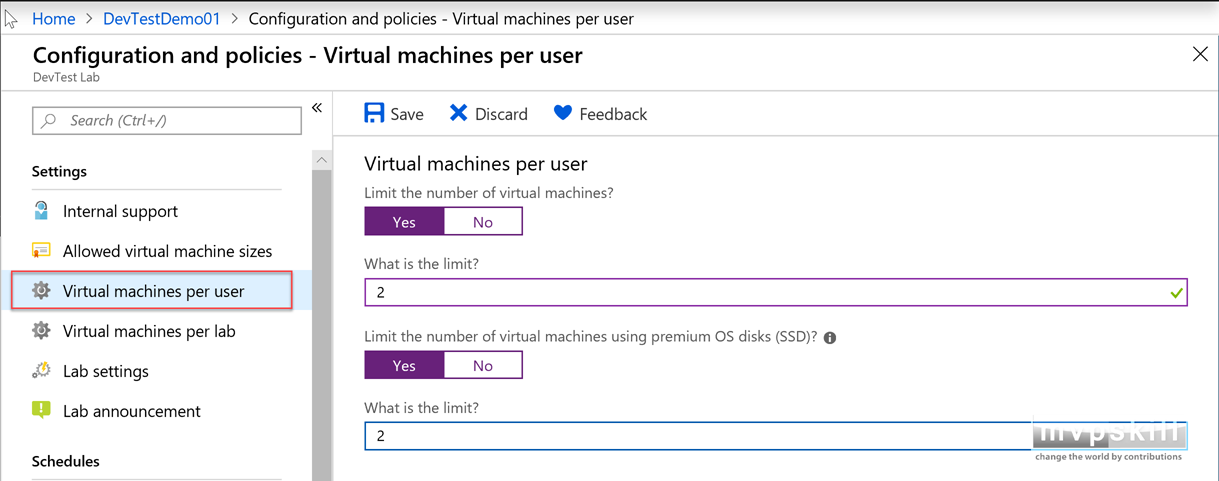Click the Discard X icon
This screenshot has height=481, width=1219.
[x=458, y=113]
